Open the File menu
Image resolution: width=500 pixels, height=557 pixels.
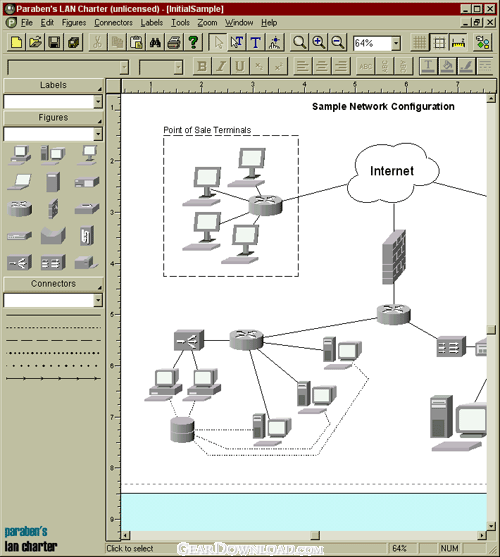coord(27,23)
